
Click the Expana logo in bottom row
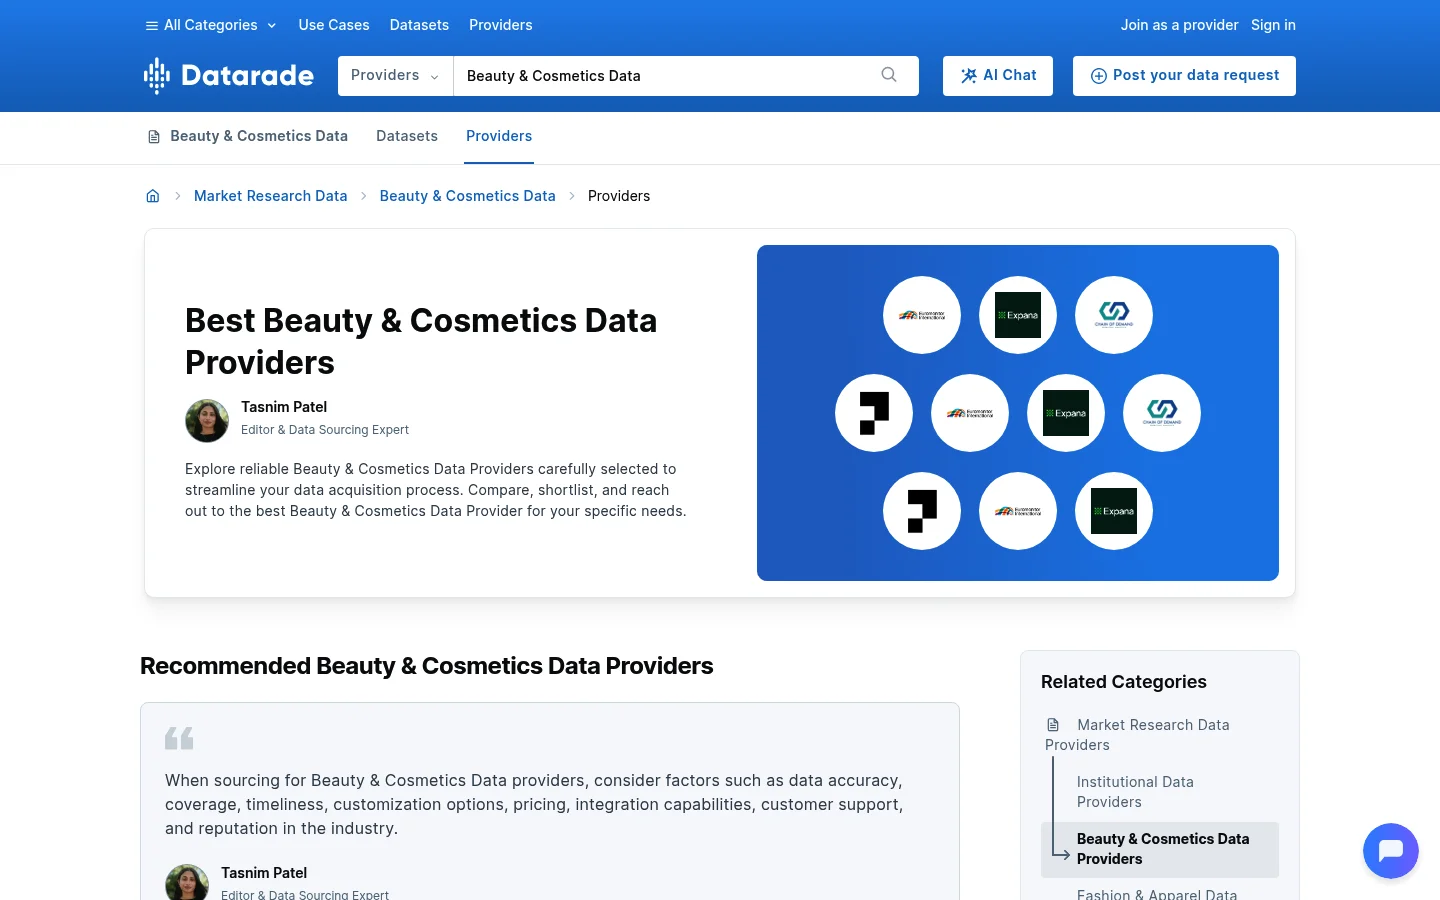[1114, 511]
